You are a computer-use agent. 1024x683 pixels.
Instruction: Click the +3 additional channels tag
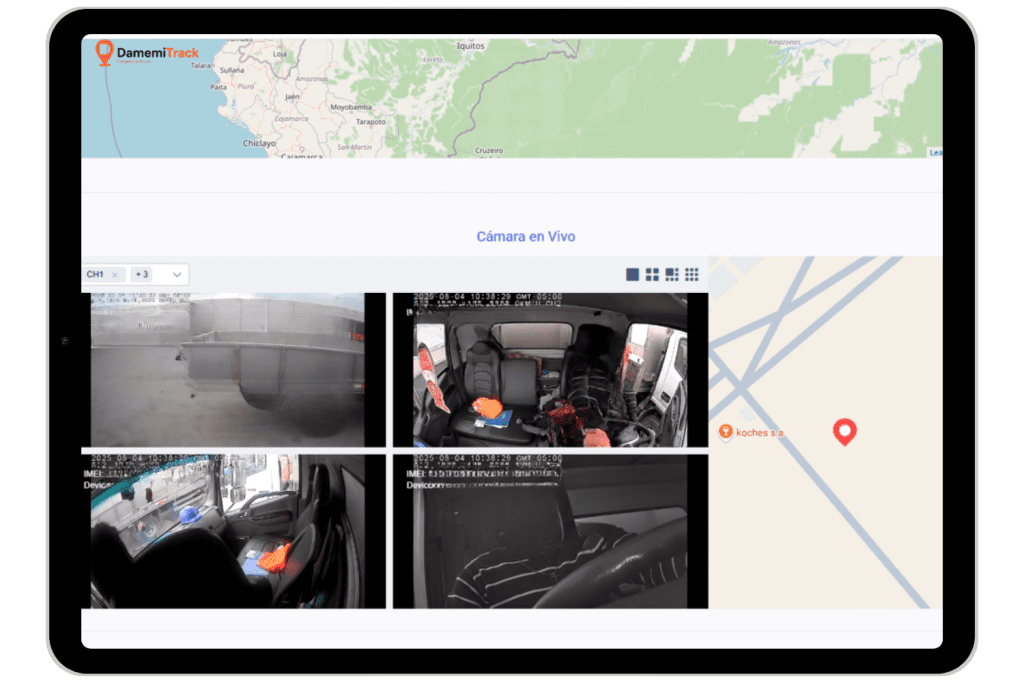click(141, 274)
